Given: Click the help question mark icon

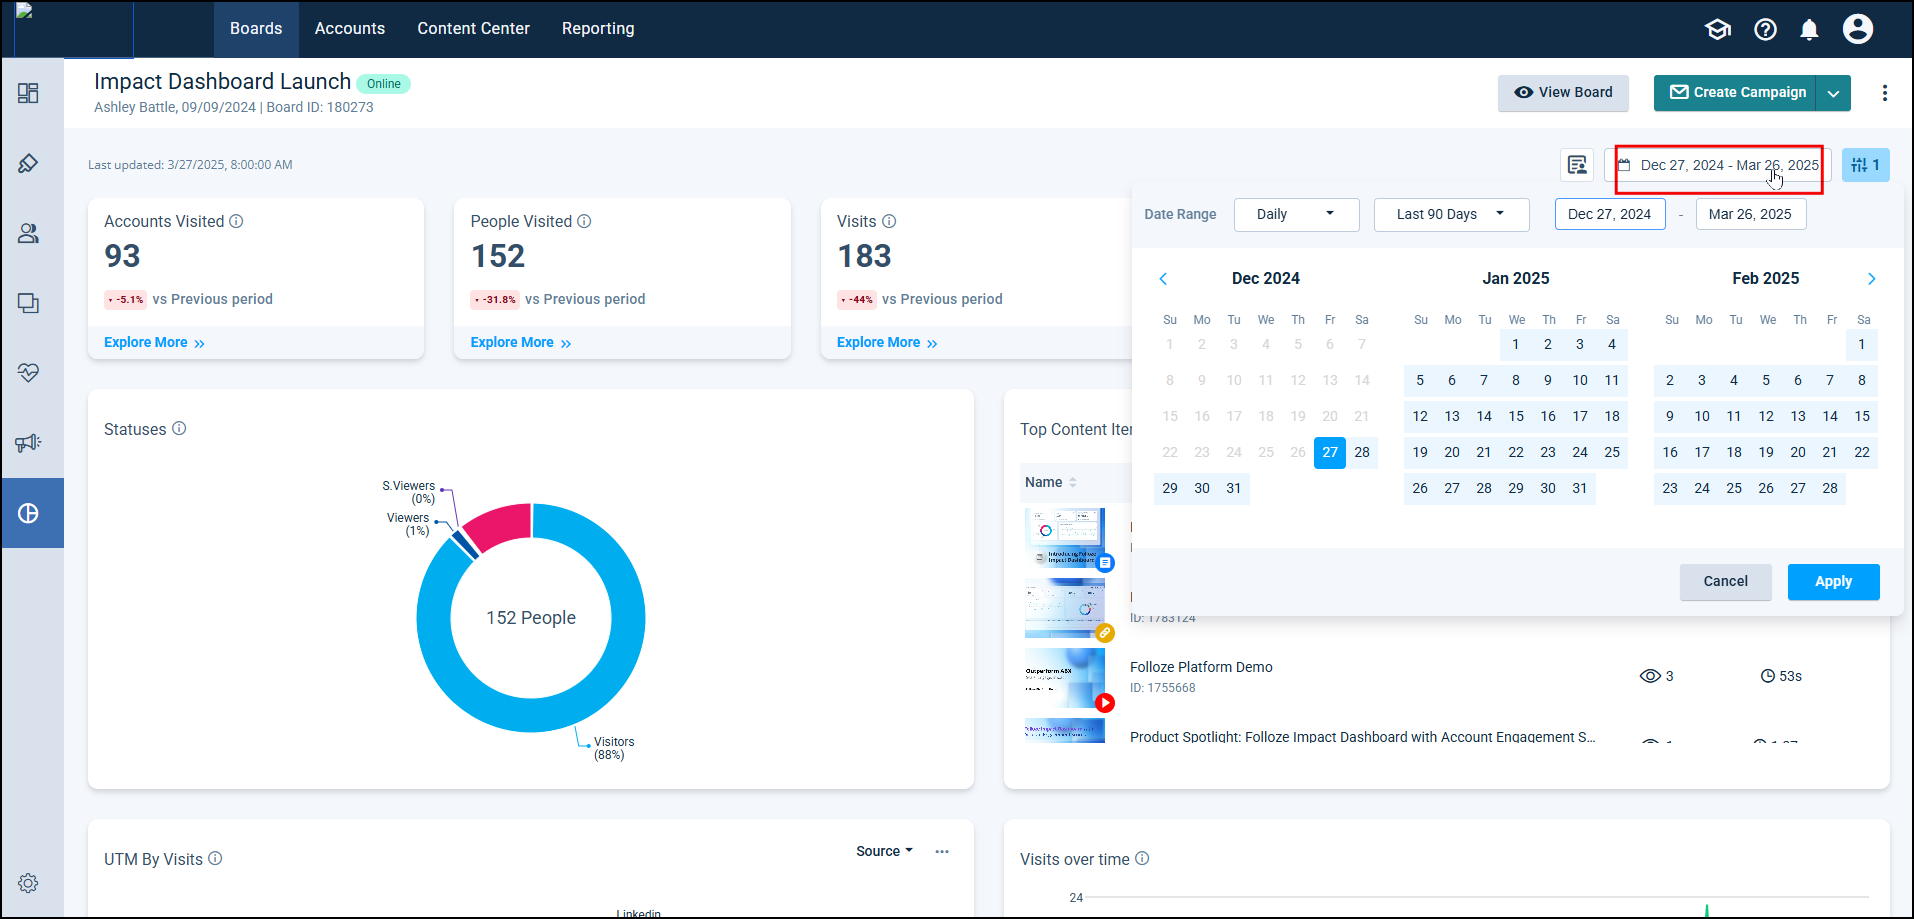Looking at the screenshot, I should (x=1765, y=30).
